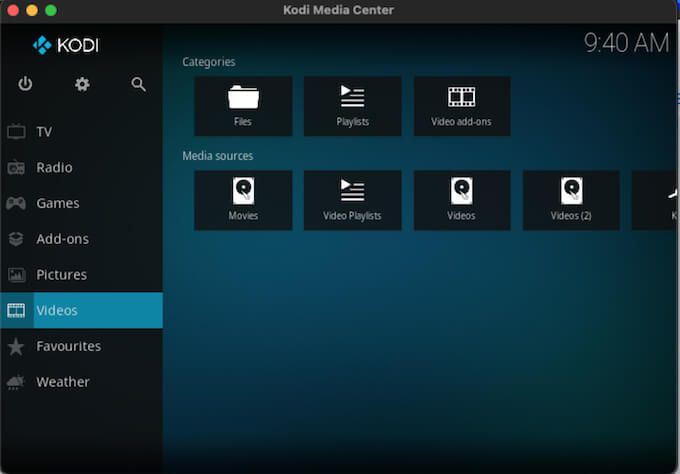Click the 9:40 AM clock
The width and height of the screenshot is (680, 474).
click(626, 43)
